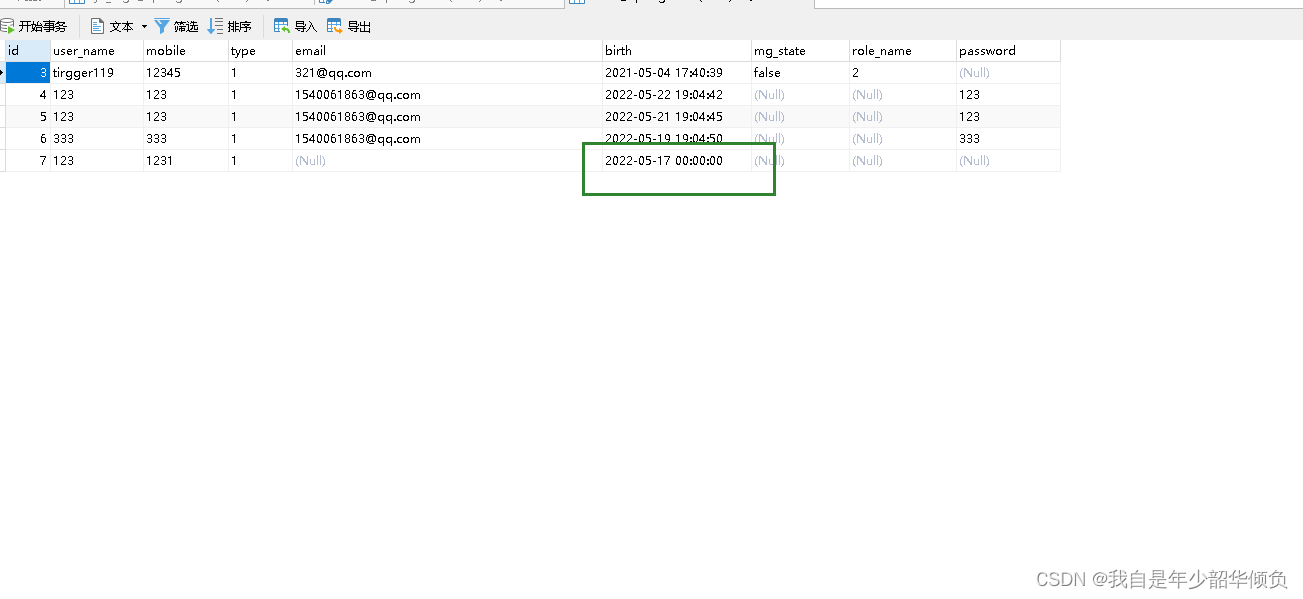Select the type column header
This screenshot has width=1303, height=599.
pyautogui.click(x=260, y=50)
